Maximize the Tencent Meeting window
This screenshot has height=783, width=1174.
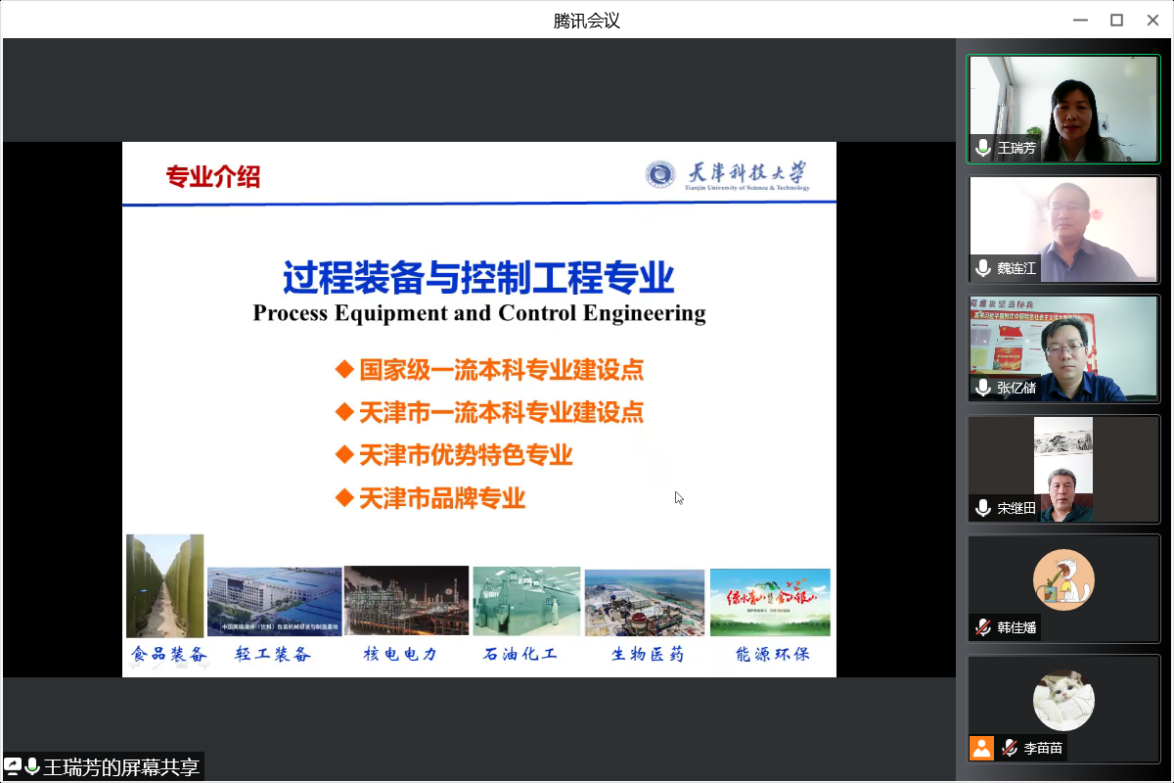pyautogui.click(x=1117, y=20)
